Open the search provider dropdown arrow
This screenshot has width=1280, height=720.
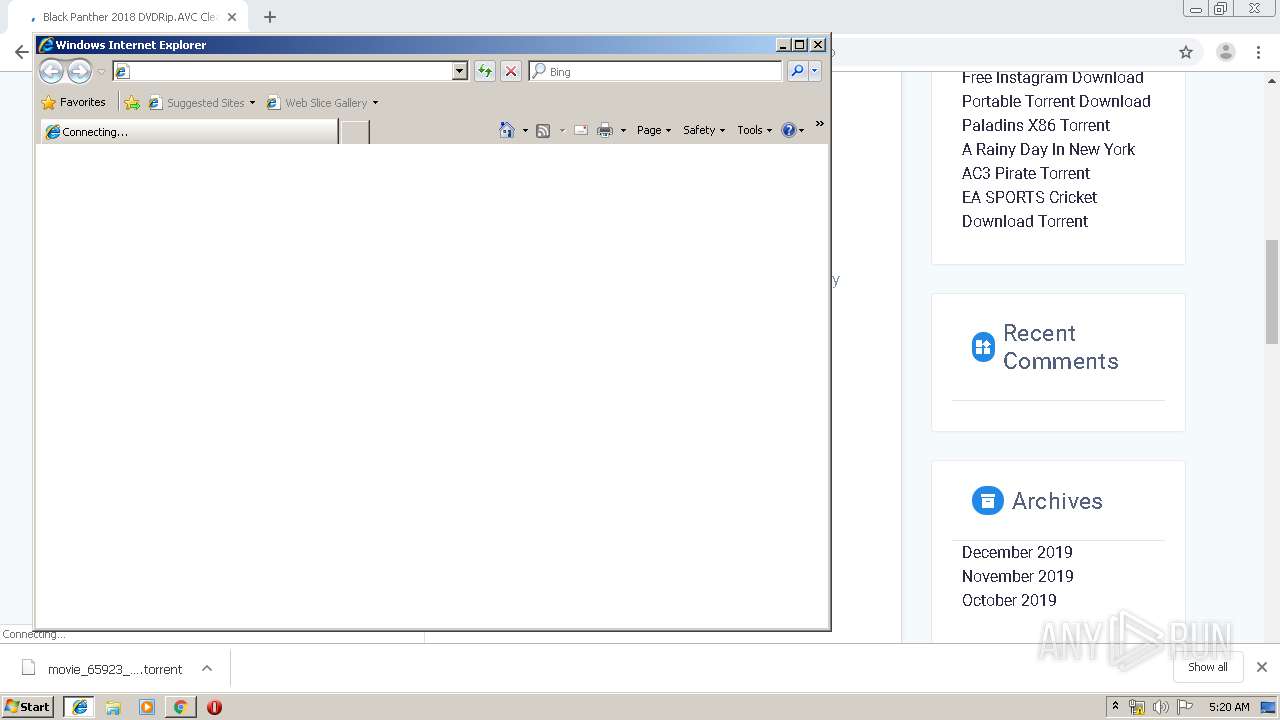[x=815, y=71]
